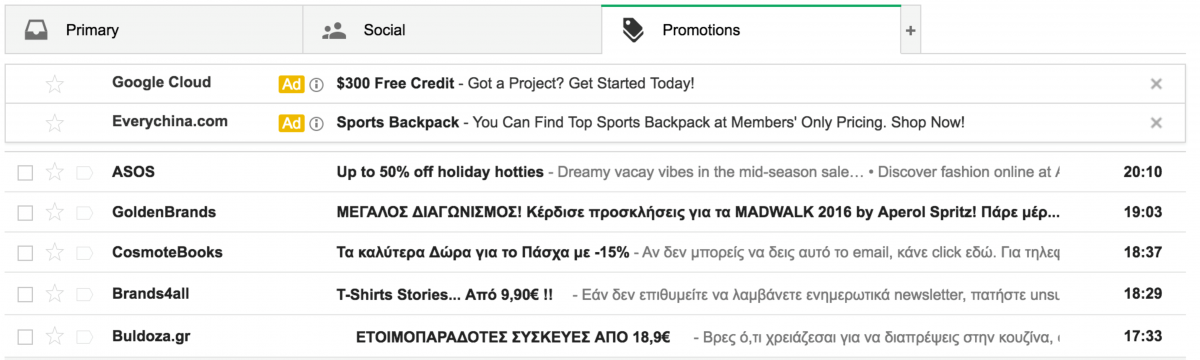Star the Everychina.com ad
The width and height of the screenshot is (1200, 360).
click(x=55, y=123)
